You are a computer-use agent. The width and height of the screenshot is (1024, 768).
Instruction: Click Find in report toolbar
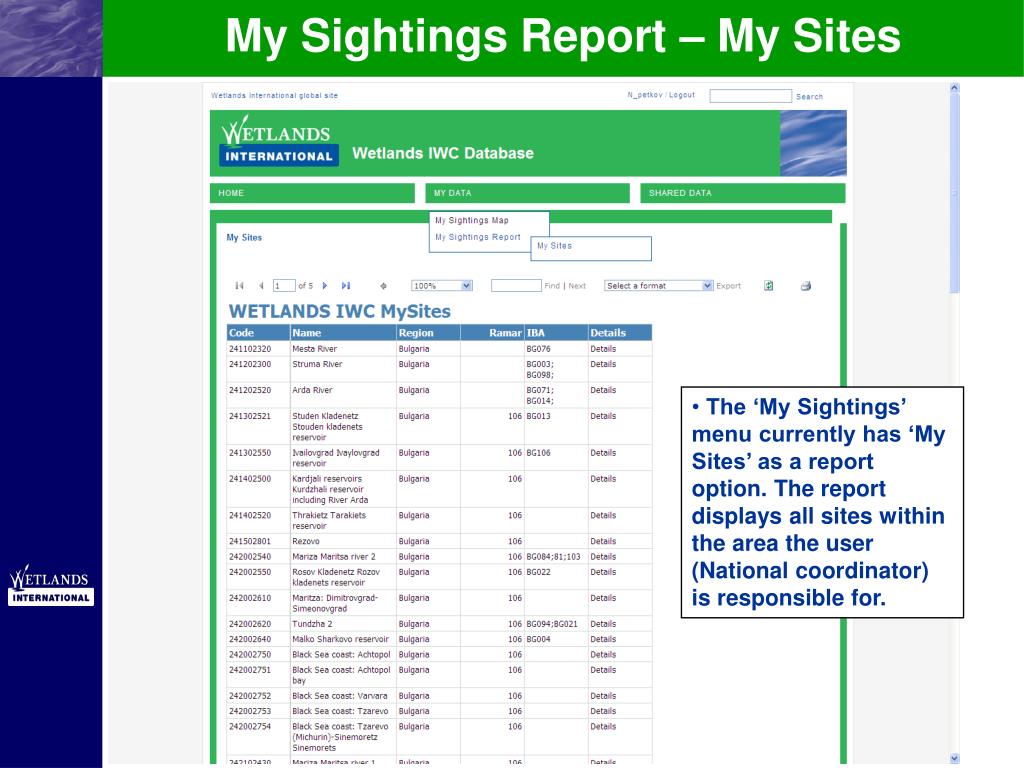(552, 286)
